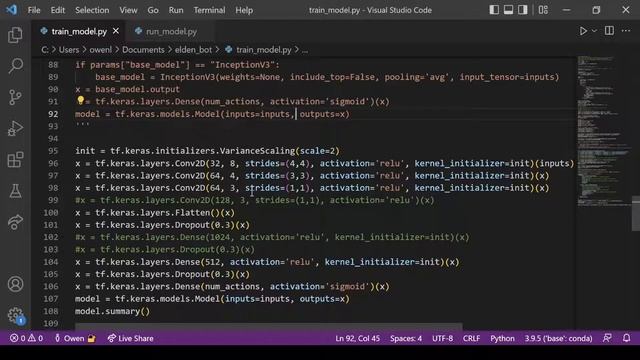Click the Owen Live Share user status item
Image resolution: width=640 pixels, height=360 pixels.
coord(74,338)
